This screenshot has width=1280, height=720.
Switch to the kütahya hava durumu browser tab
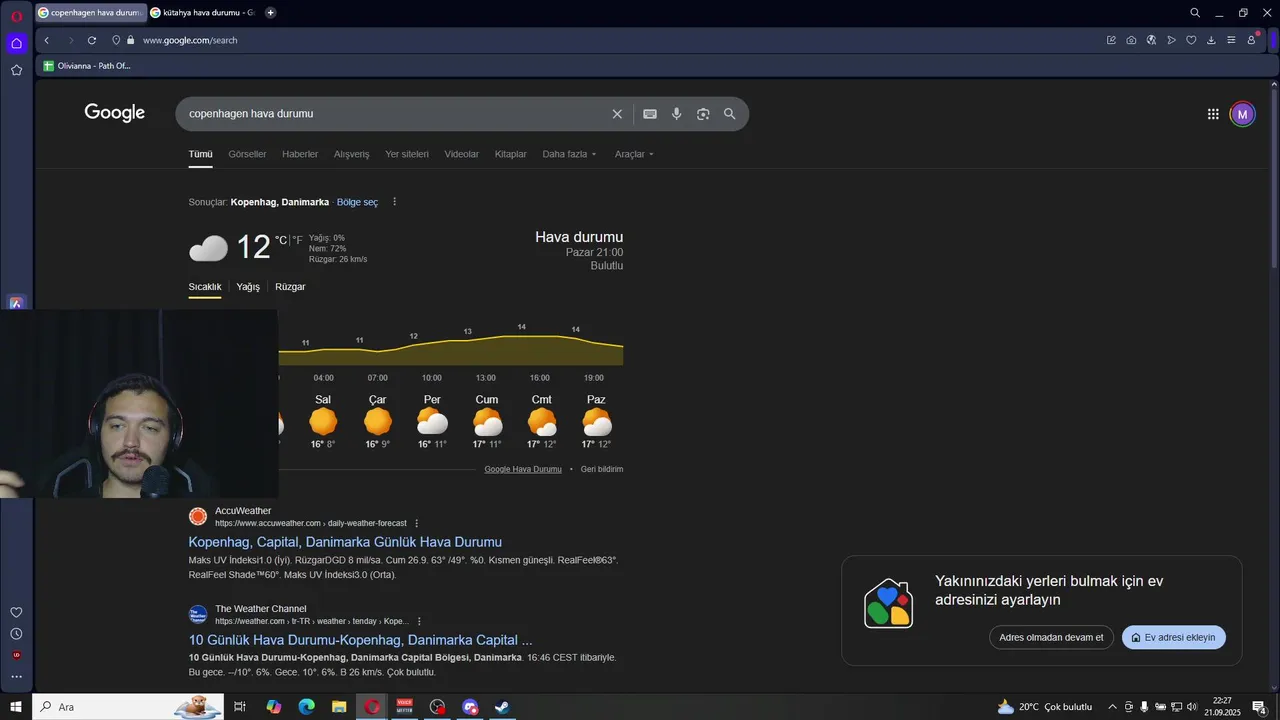[x=203, y=13]
